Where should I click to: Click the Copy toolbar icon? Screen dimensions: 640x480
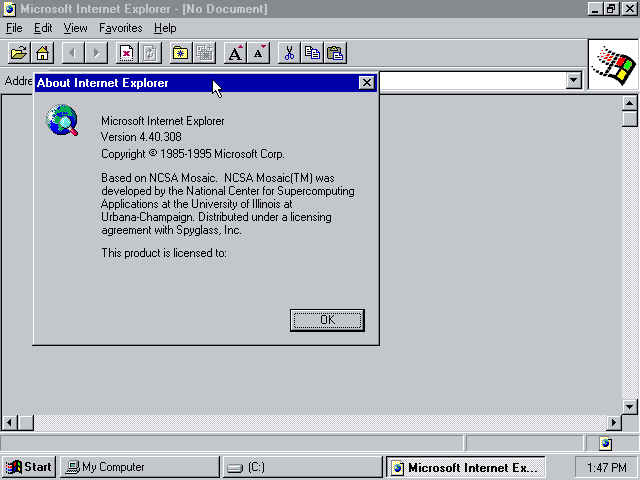pos(312,53)
